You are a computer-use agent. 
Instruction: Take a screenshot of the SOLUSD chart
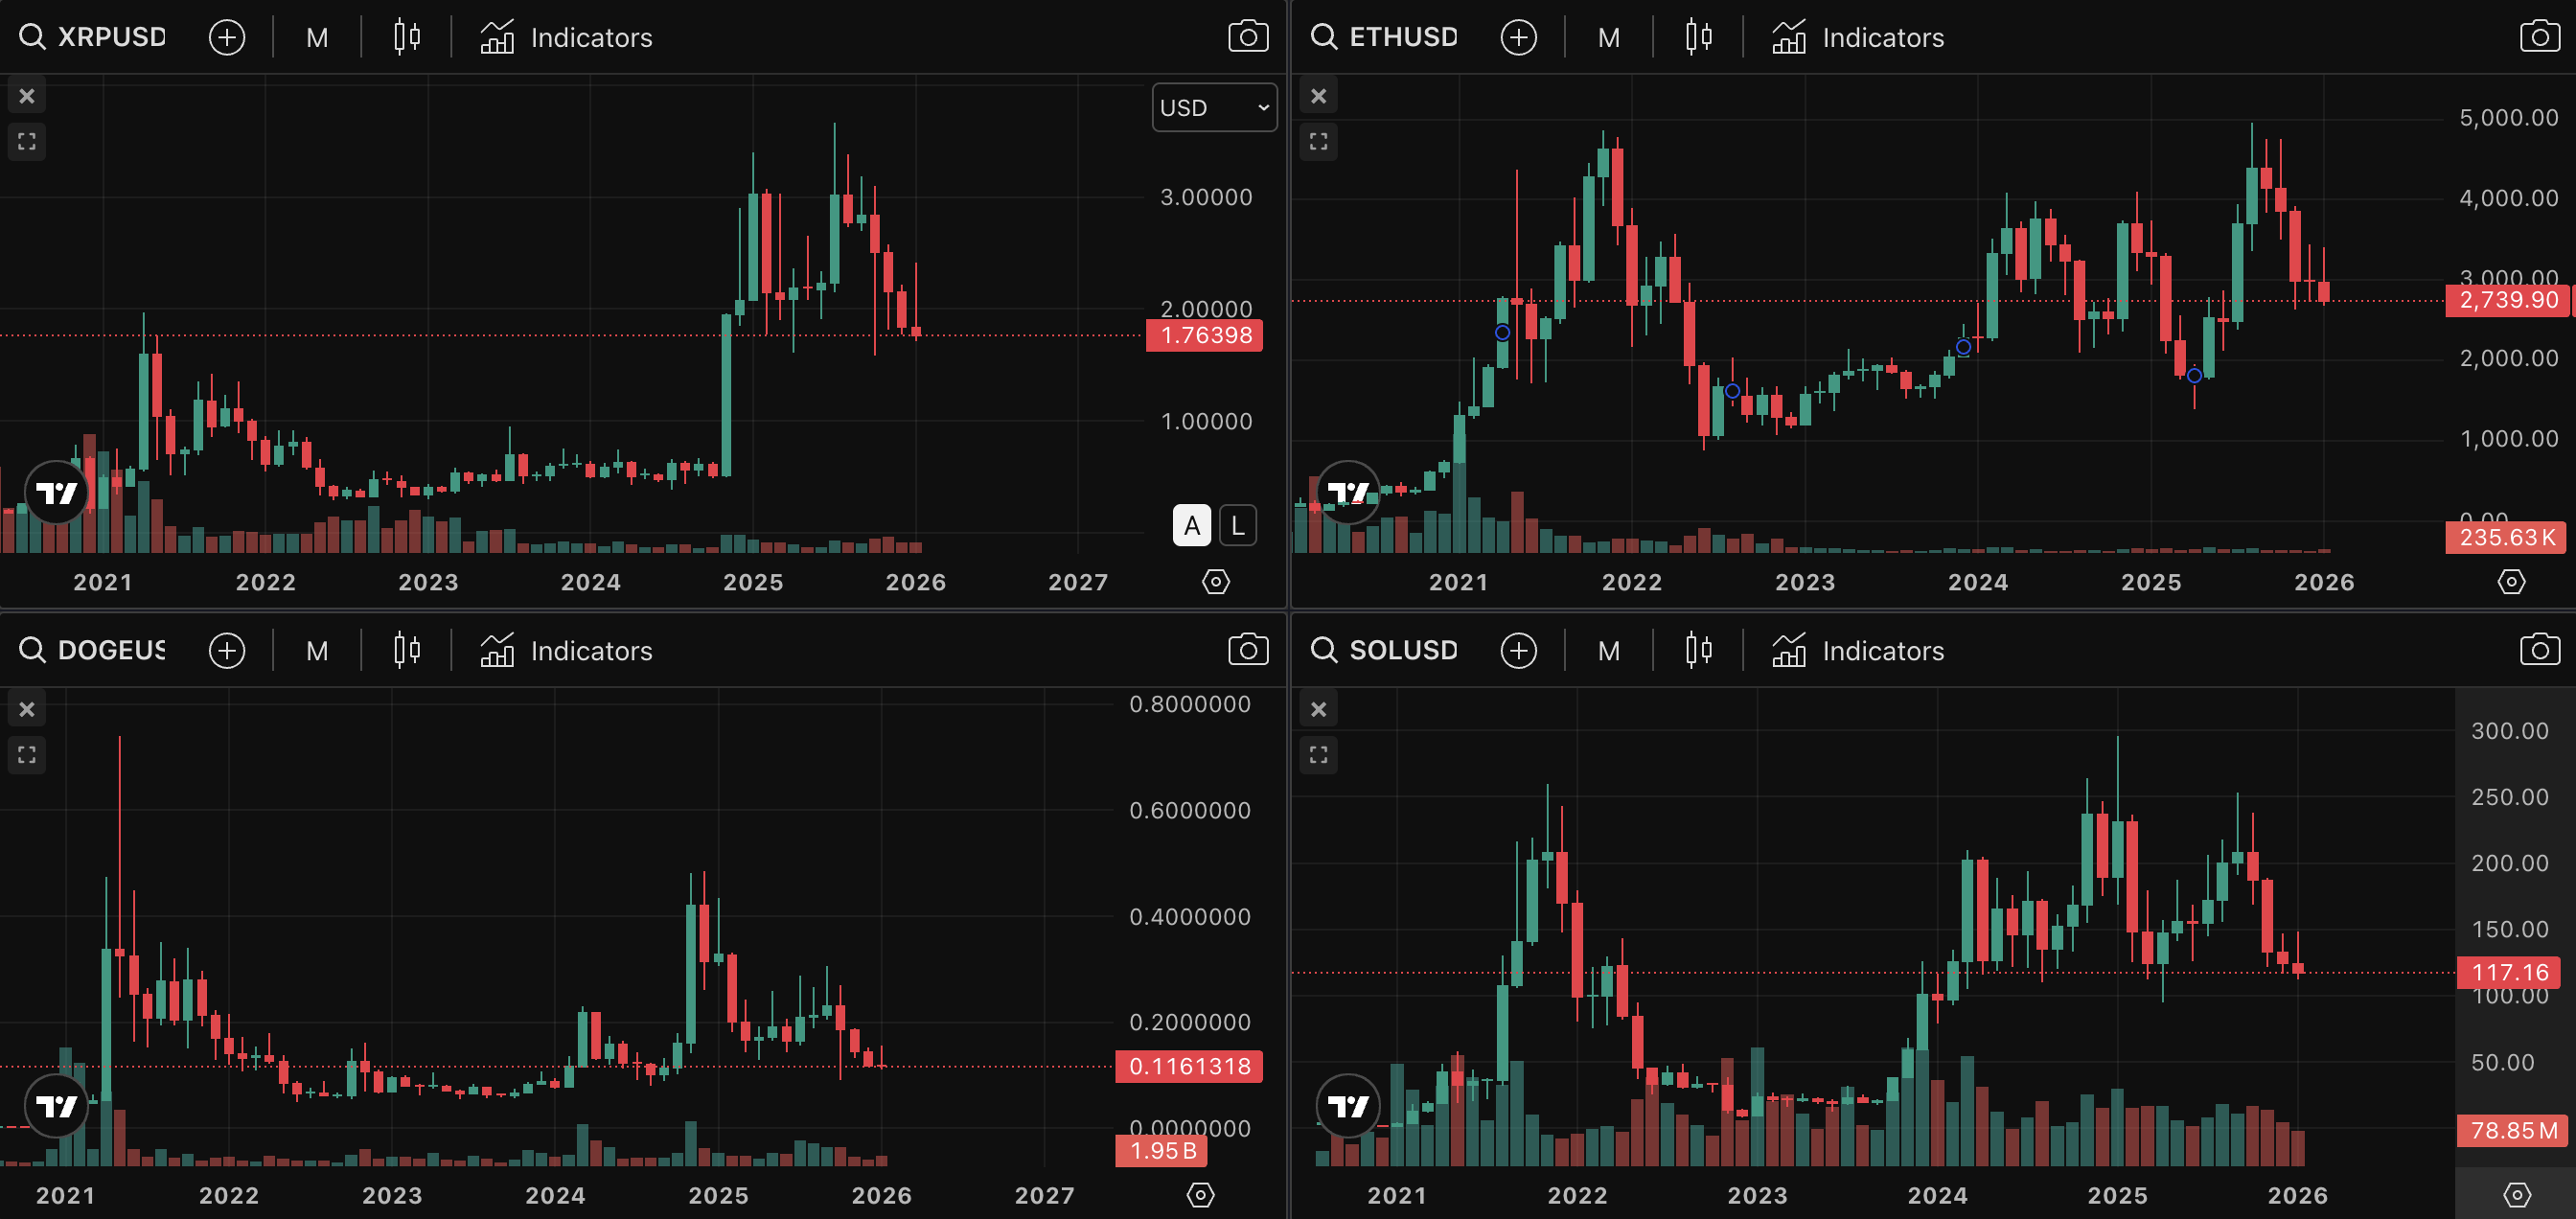[x=2540, y=649]
